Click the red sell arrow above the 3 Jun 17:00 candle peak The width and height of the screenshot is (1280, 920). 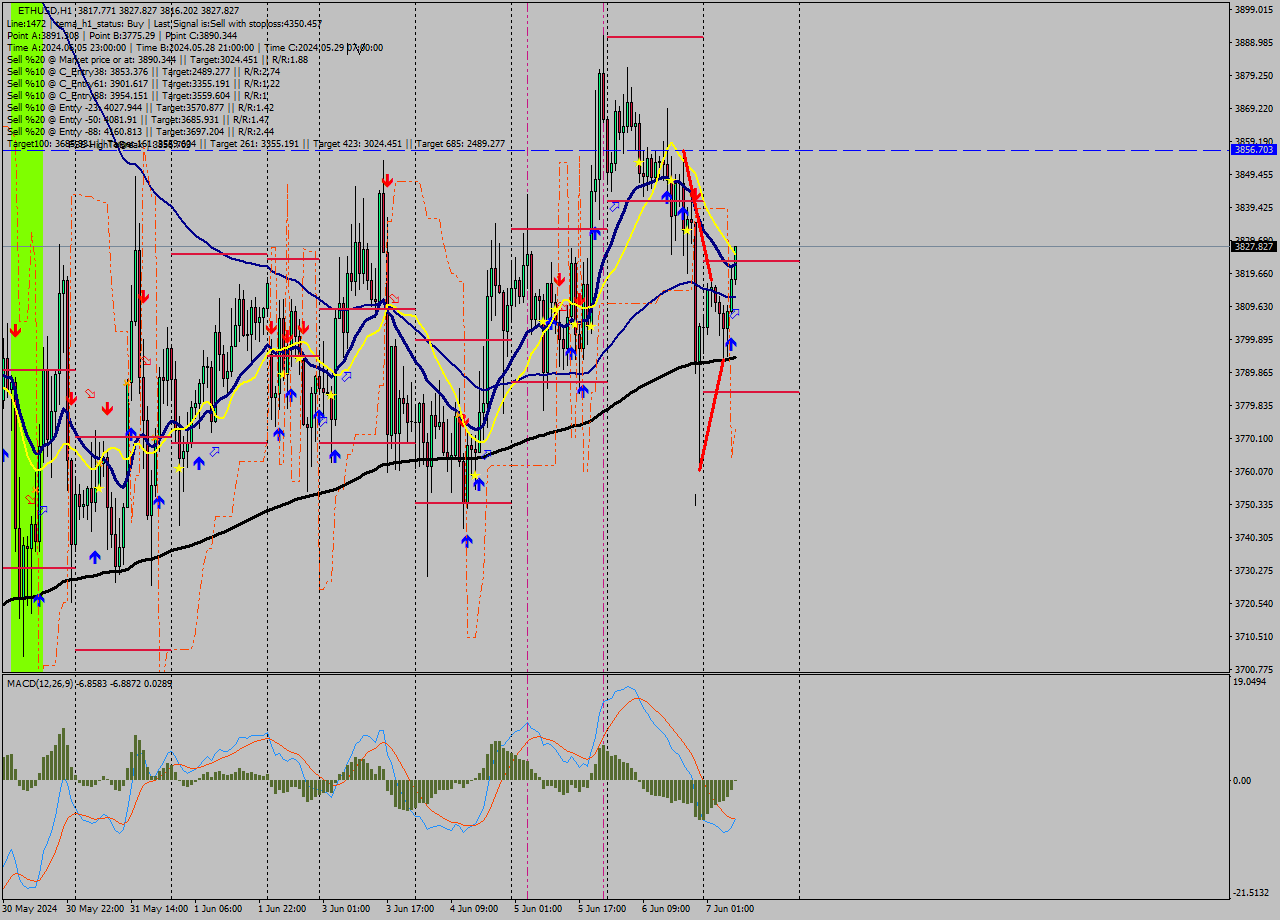[x=386, y=180]
